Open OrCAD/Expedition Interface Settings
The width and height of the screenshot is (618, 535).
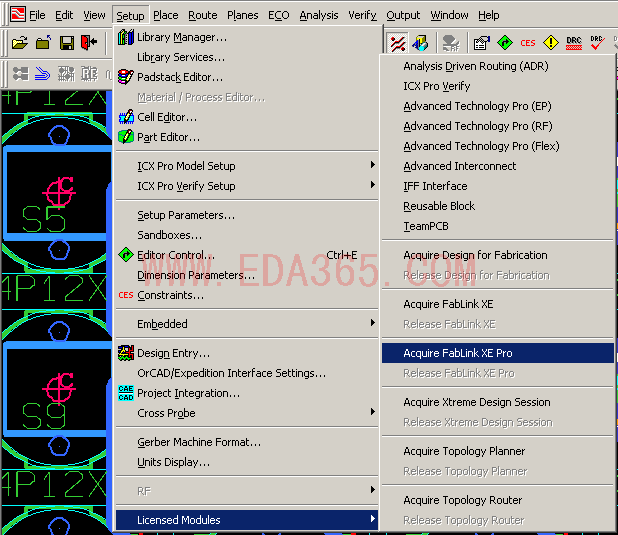tap(247, 373)
